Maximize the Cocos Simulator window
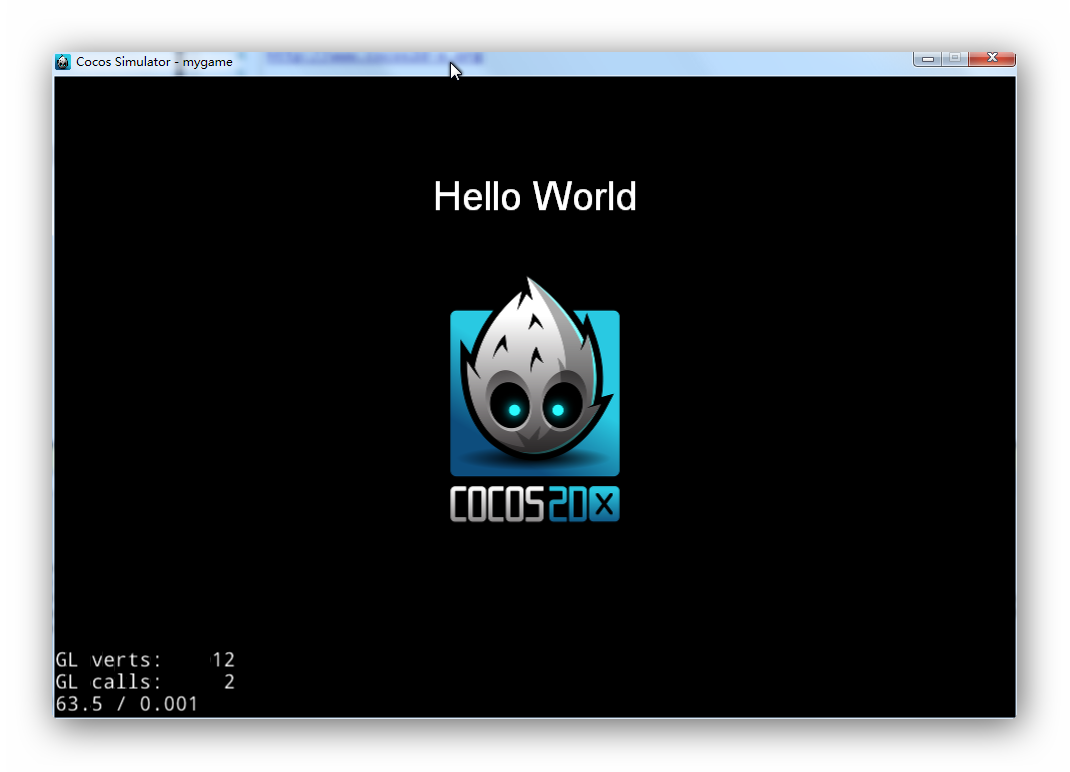This screenshot has height=772, width=1070. [955, 59]
